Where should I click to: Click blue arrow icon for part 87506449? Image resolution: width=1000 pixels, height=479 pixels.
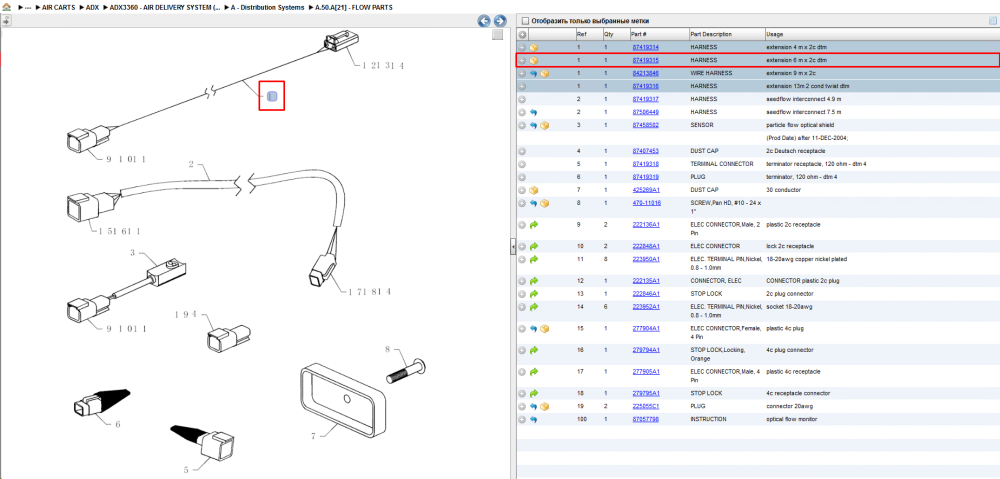pyautogui.click(x=534, y=112)
